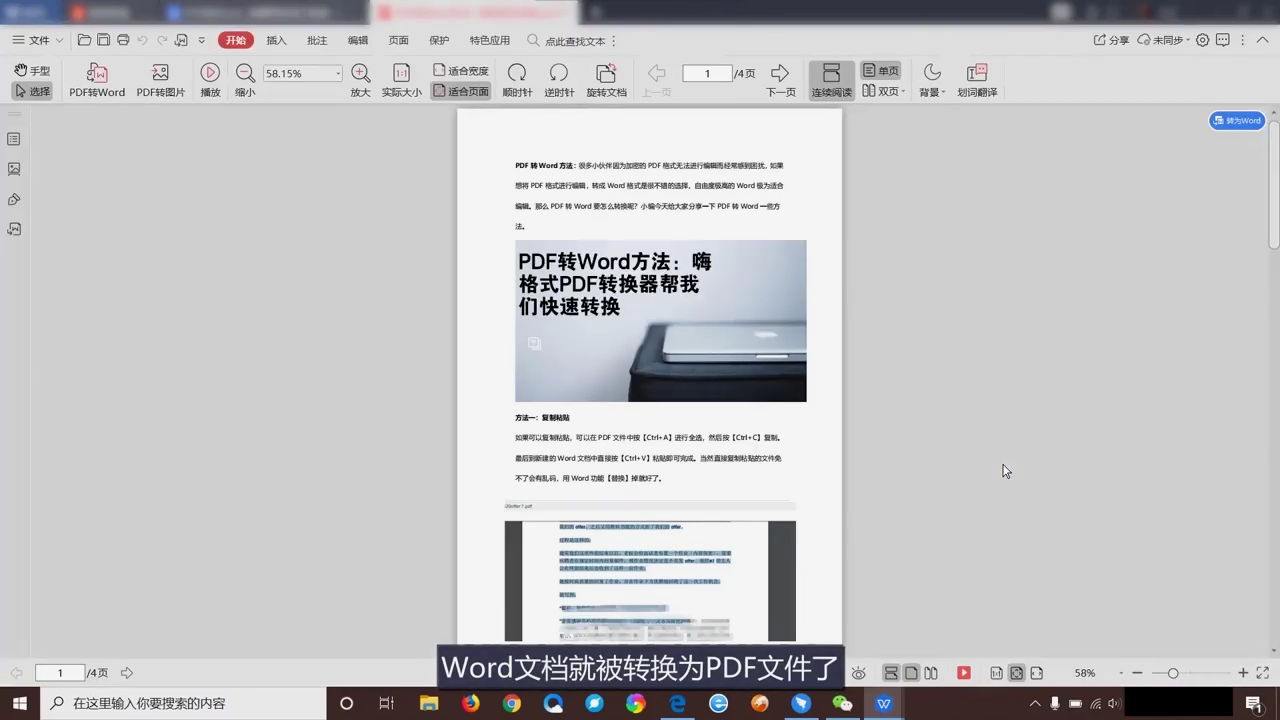Start slideshow with 播放 button
Screen dimensions: 1280x720
tap(210, 80)
